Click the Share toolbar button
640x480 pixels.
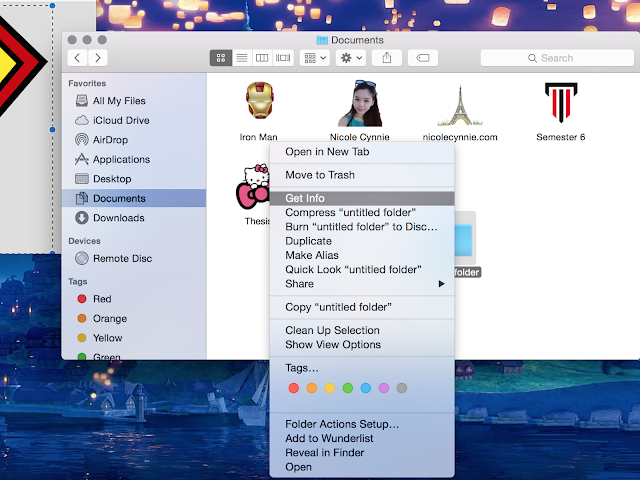[x=387, y=58]
